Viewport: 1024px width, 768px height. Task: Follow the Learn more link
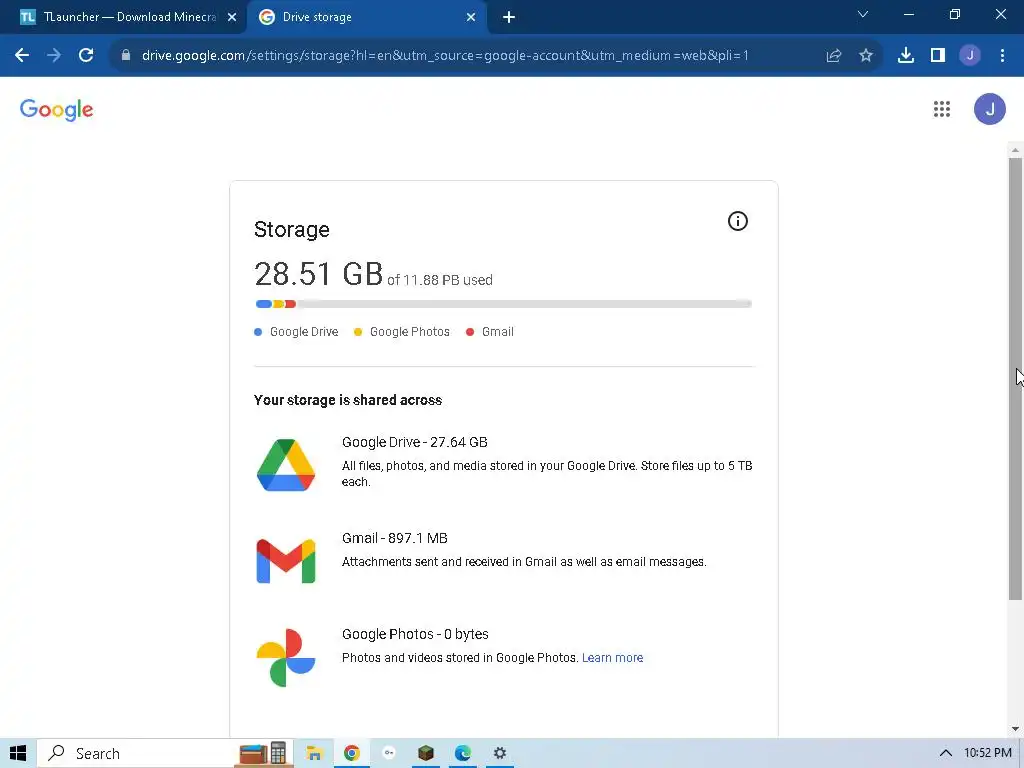point(613,658)
